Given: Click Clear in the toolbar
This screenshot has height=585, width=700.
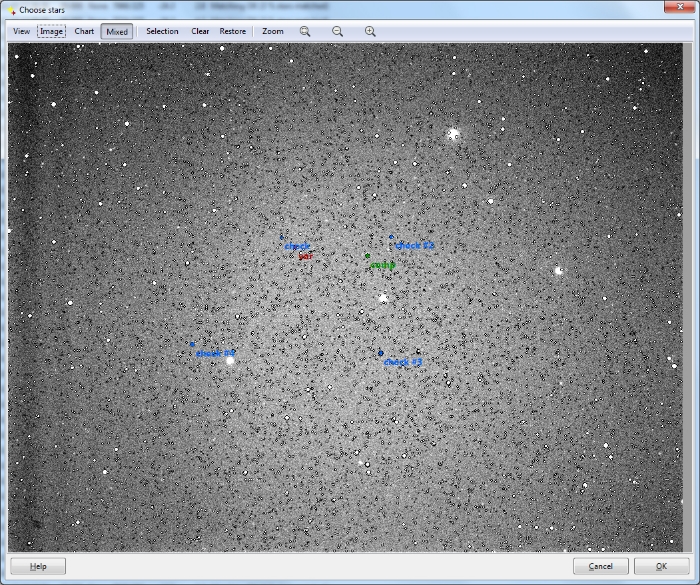Looking at the screenshot, I should point(200,31).
